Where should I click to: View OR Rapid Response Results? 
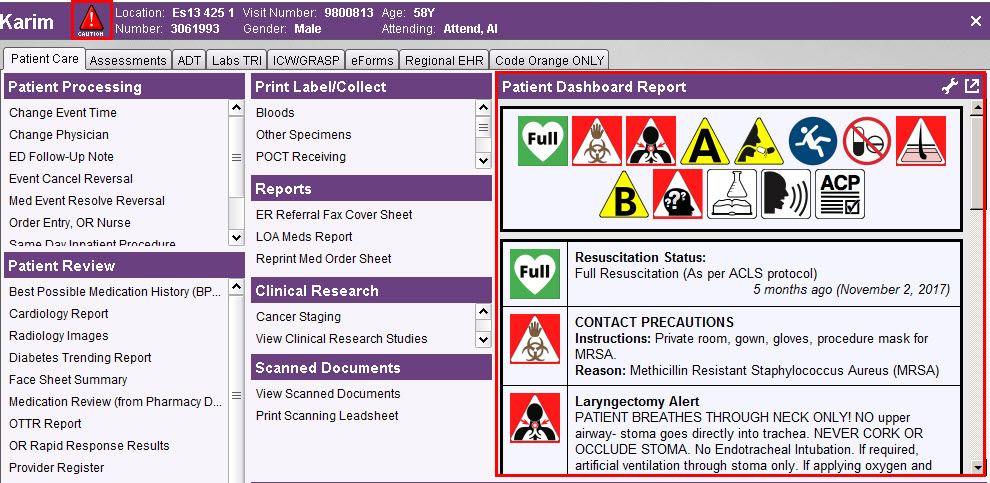[89, 446]
